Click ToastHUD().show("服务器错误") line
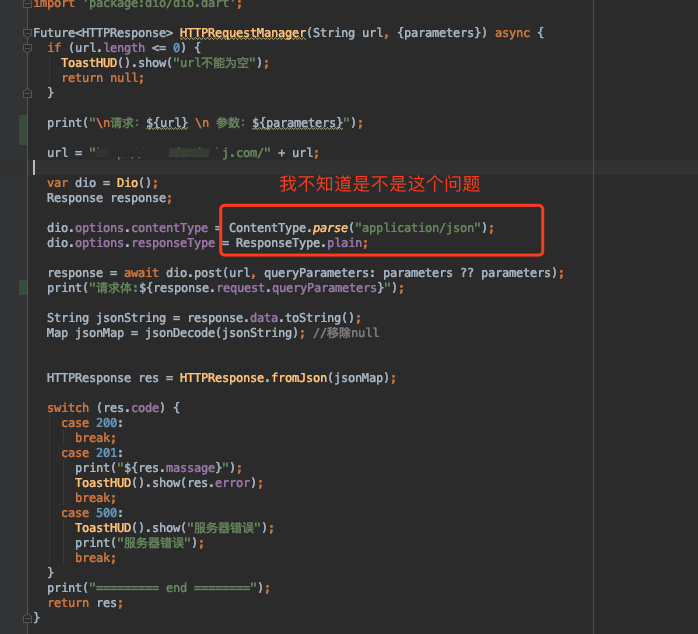 click(174, 528)
